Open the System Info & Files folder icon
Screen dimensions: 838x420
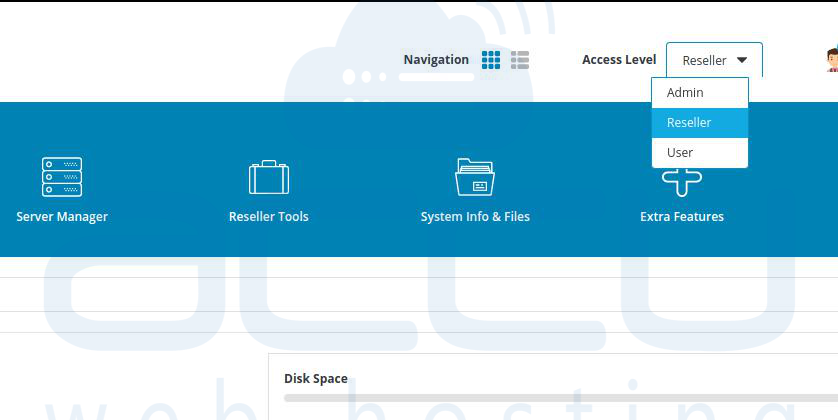(x=475, y=177)
